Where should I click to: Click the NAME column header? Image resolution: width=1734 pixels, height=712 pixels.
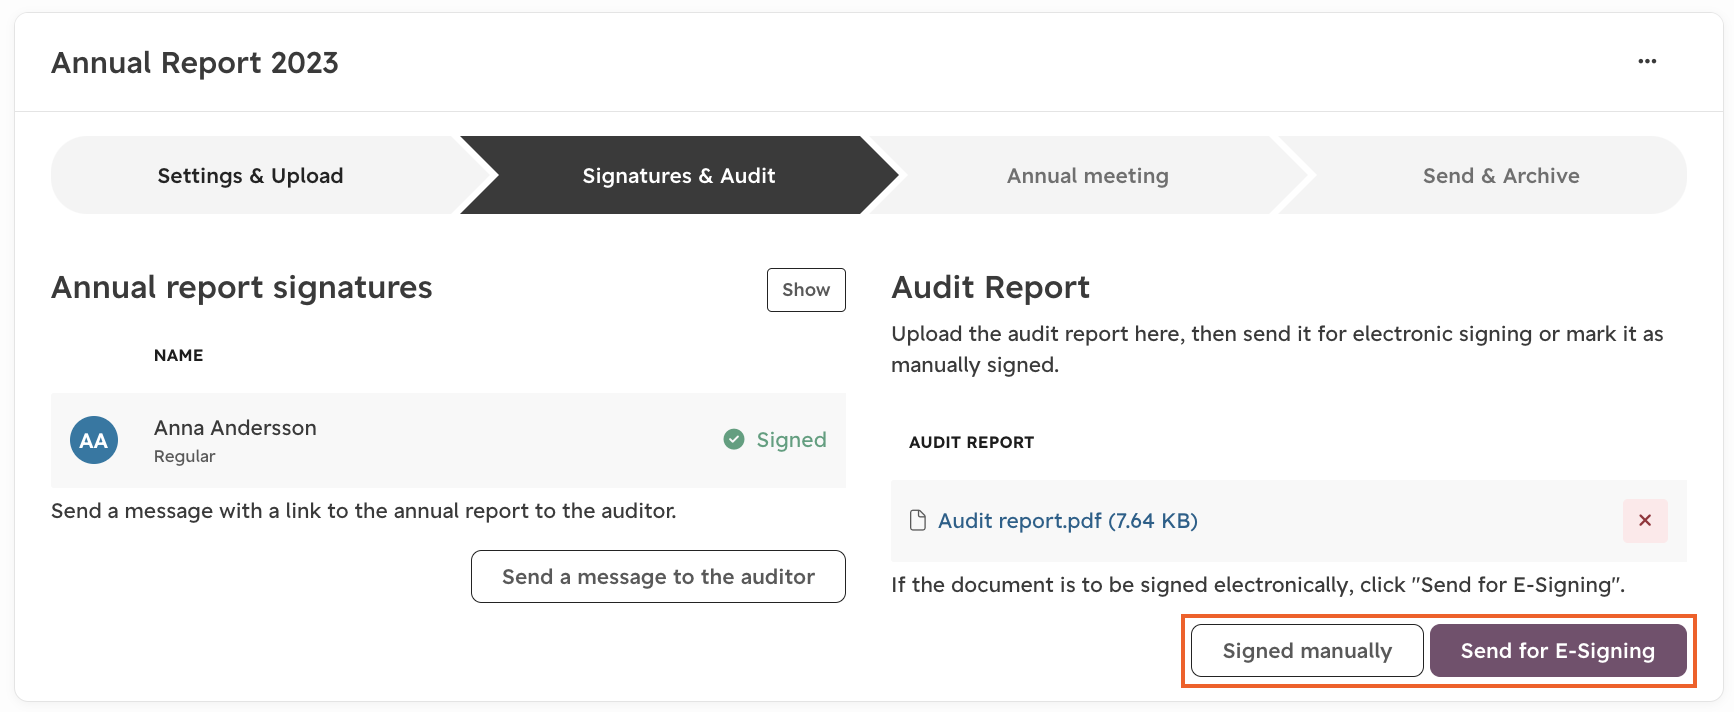click(x=179, y=355)
